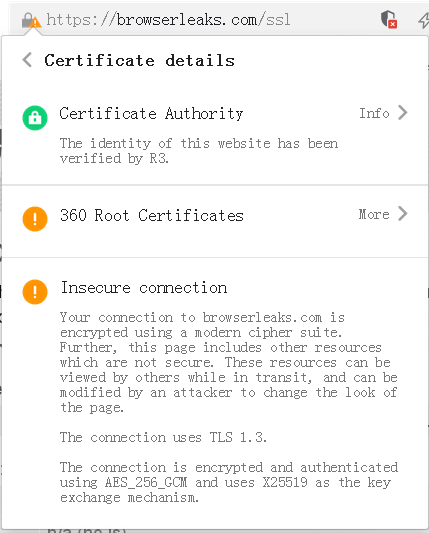Open More for 360 Root Certificates

[x=374, y=214]
